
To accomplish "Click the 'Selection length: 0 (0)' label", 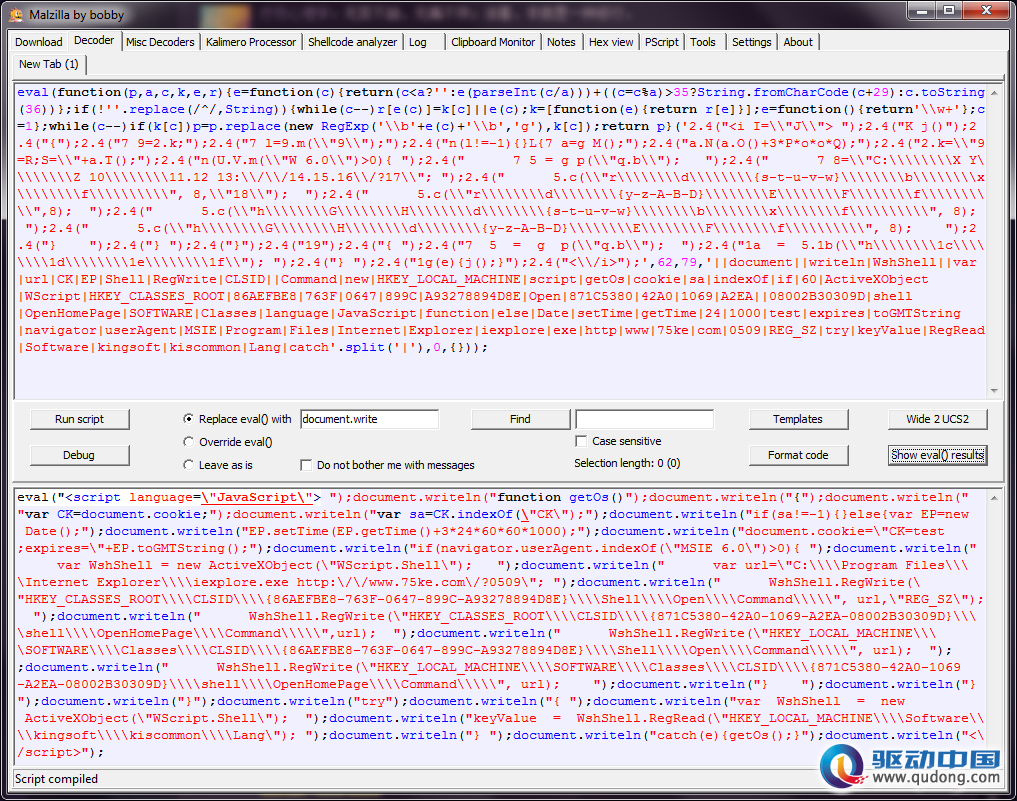I will coord(627,463).
